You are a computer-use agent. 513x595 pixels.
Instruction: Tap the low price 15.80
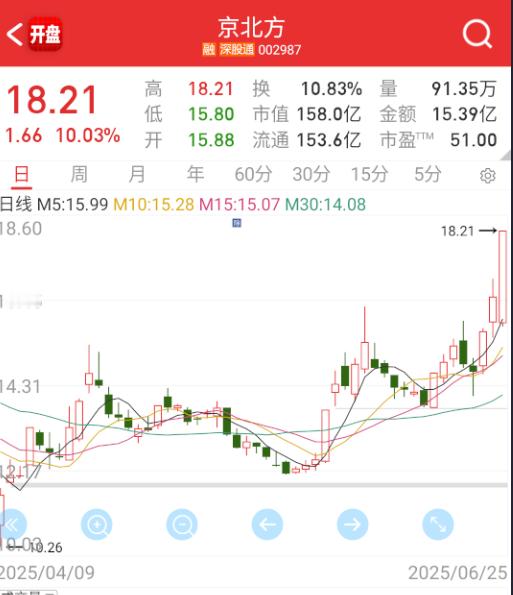[x=211, y=114]
